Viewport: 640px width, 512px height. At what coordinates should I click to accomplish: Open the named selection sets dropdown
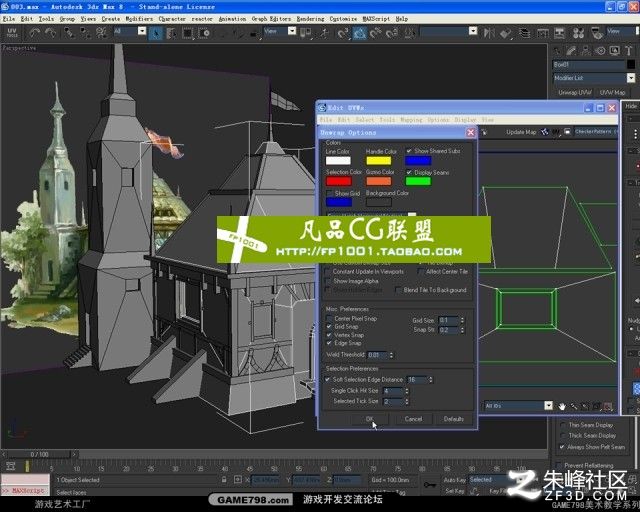point(473,31)
